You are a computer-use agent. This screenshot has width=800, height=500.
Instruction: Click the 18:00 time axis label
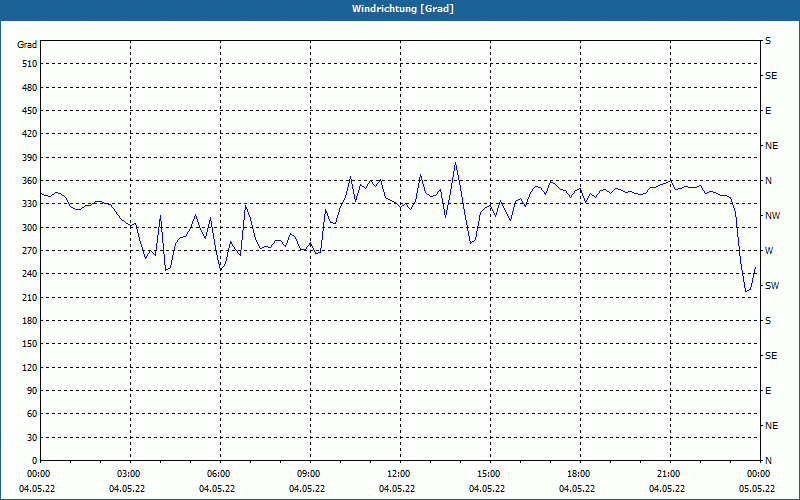[x=579, y=474]
